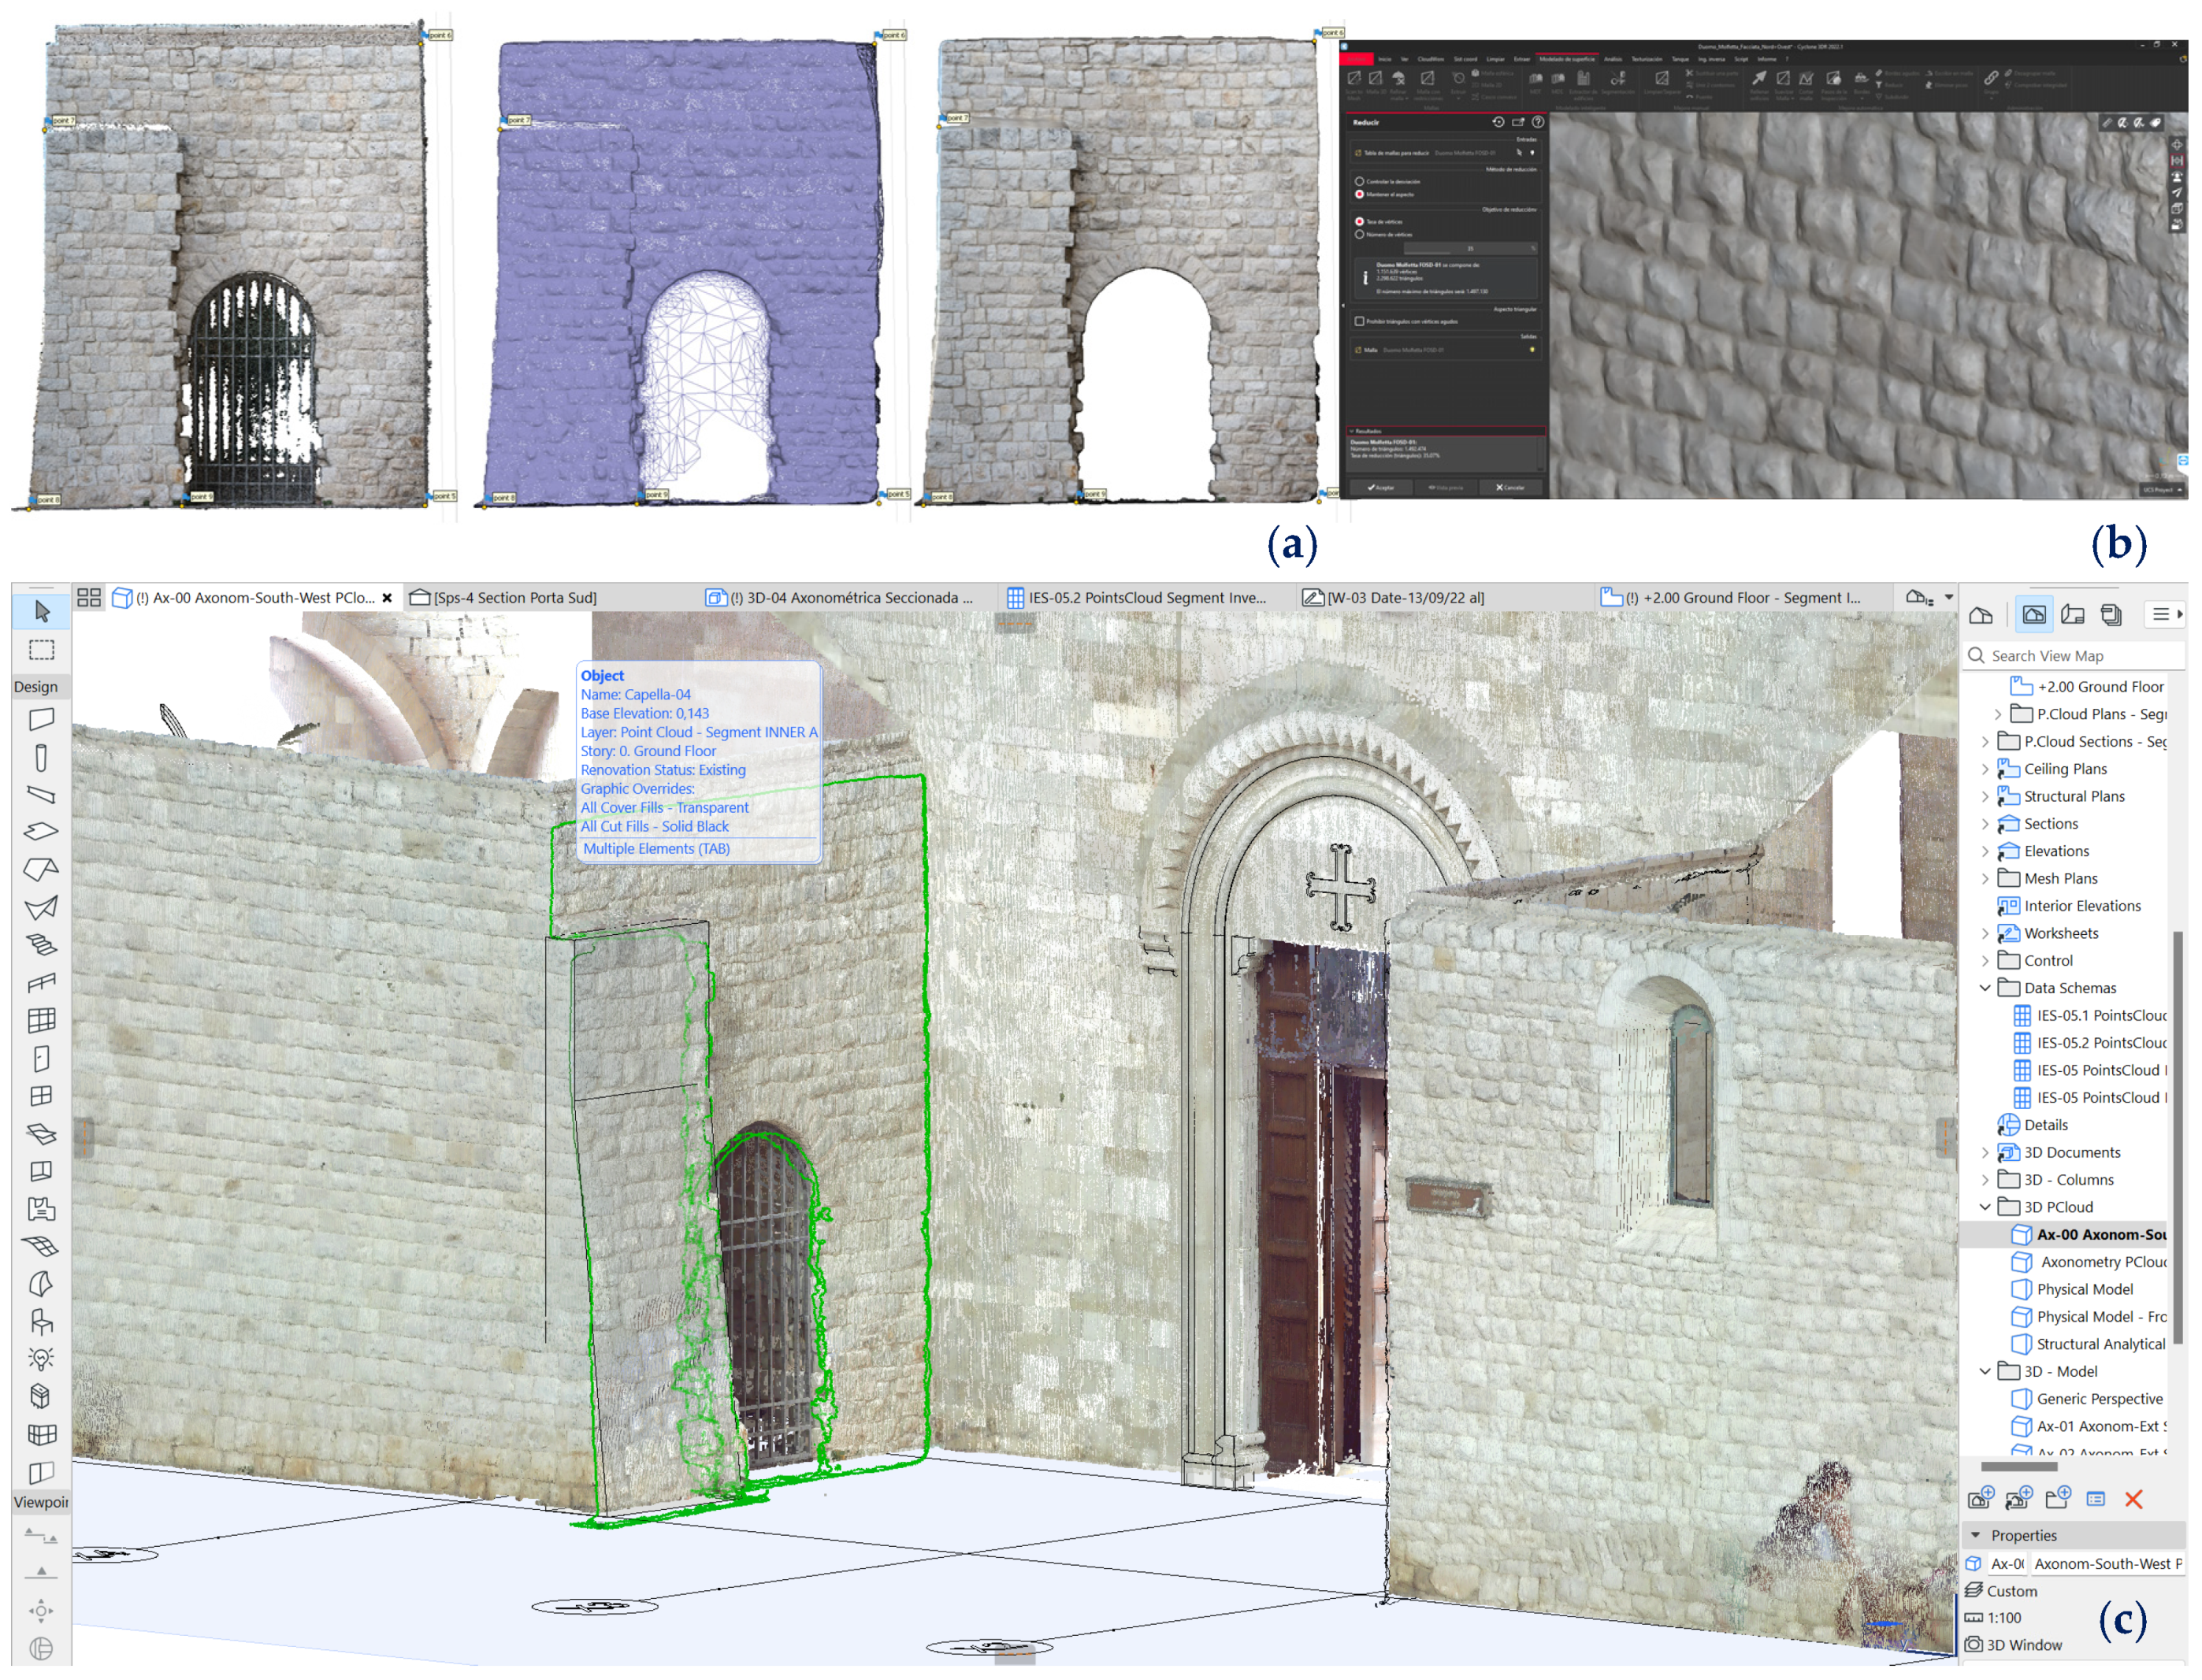Click Cancelar to dismiss the Reducir dialog
The width and height of the screenshot is (2202, 1680).
(x=1511, y=488)
